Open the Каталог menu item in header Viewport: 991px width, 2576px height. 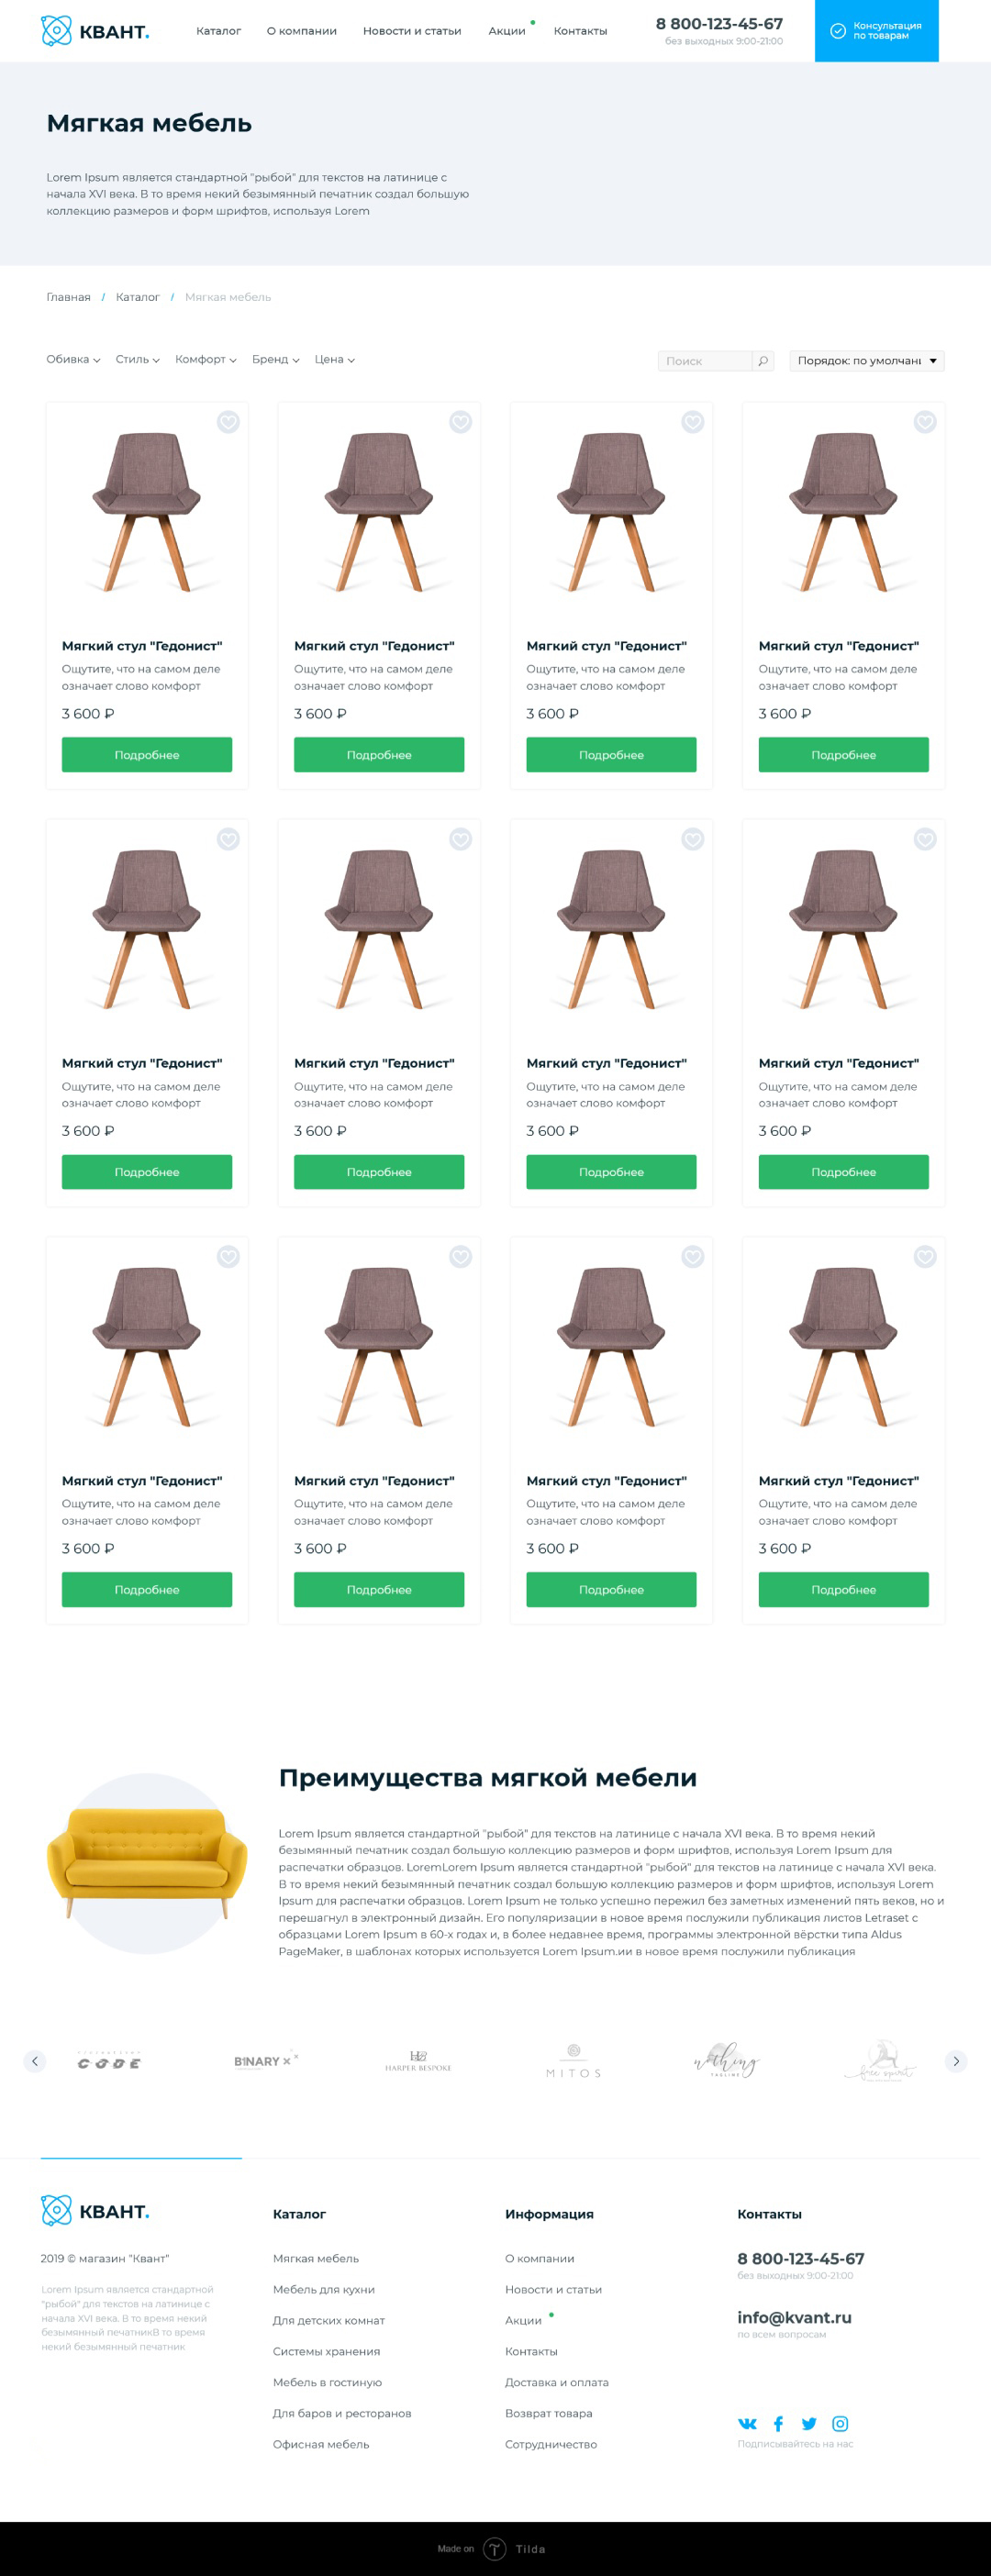(218, 31)
